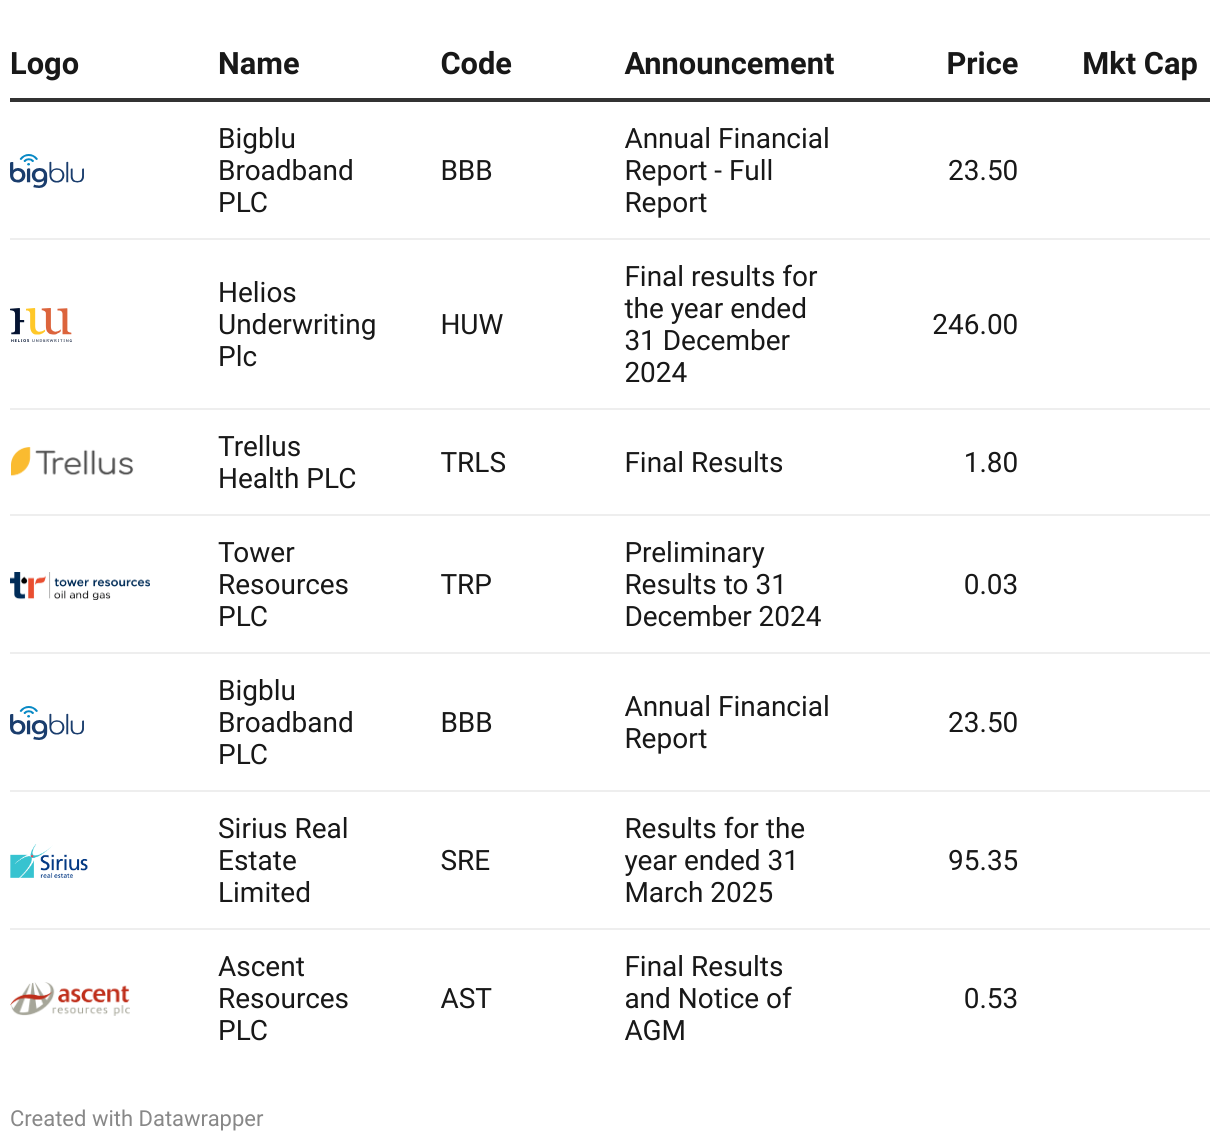Screen dimensions: 1220x1142
Task: Click the Preliminary Results to 31 December 2024 announcement
Action: coord(722,584)
